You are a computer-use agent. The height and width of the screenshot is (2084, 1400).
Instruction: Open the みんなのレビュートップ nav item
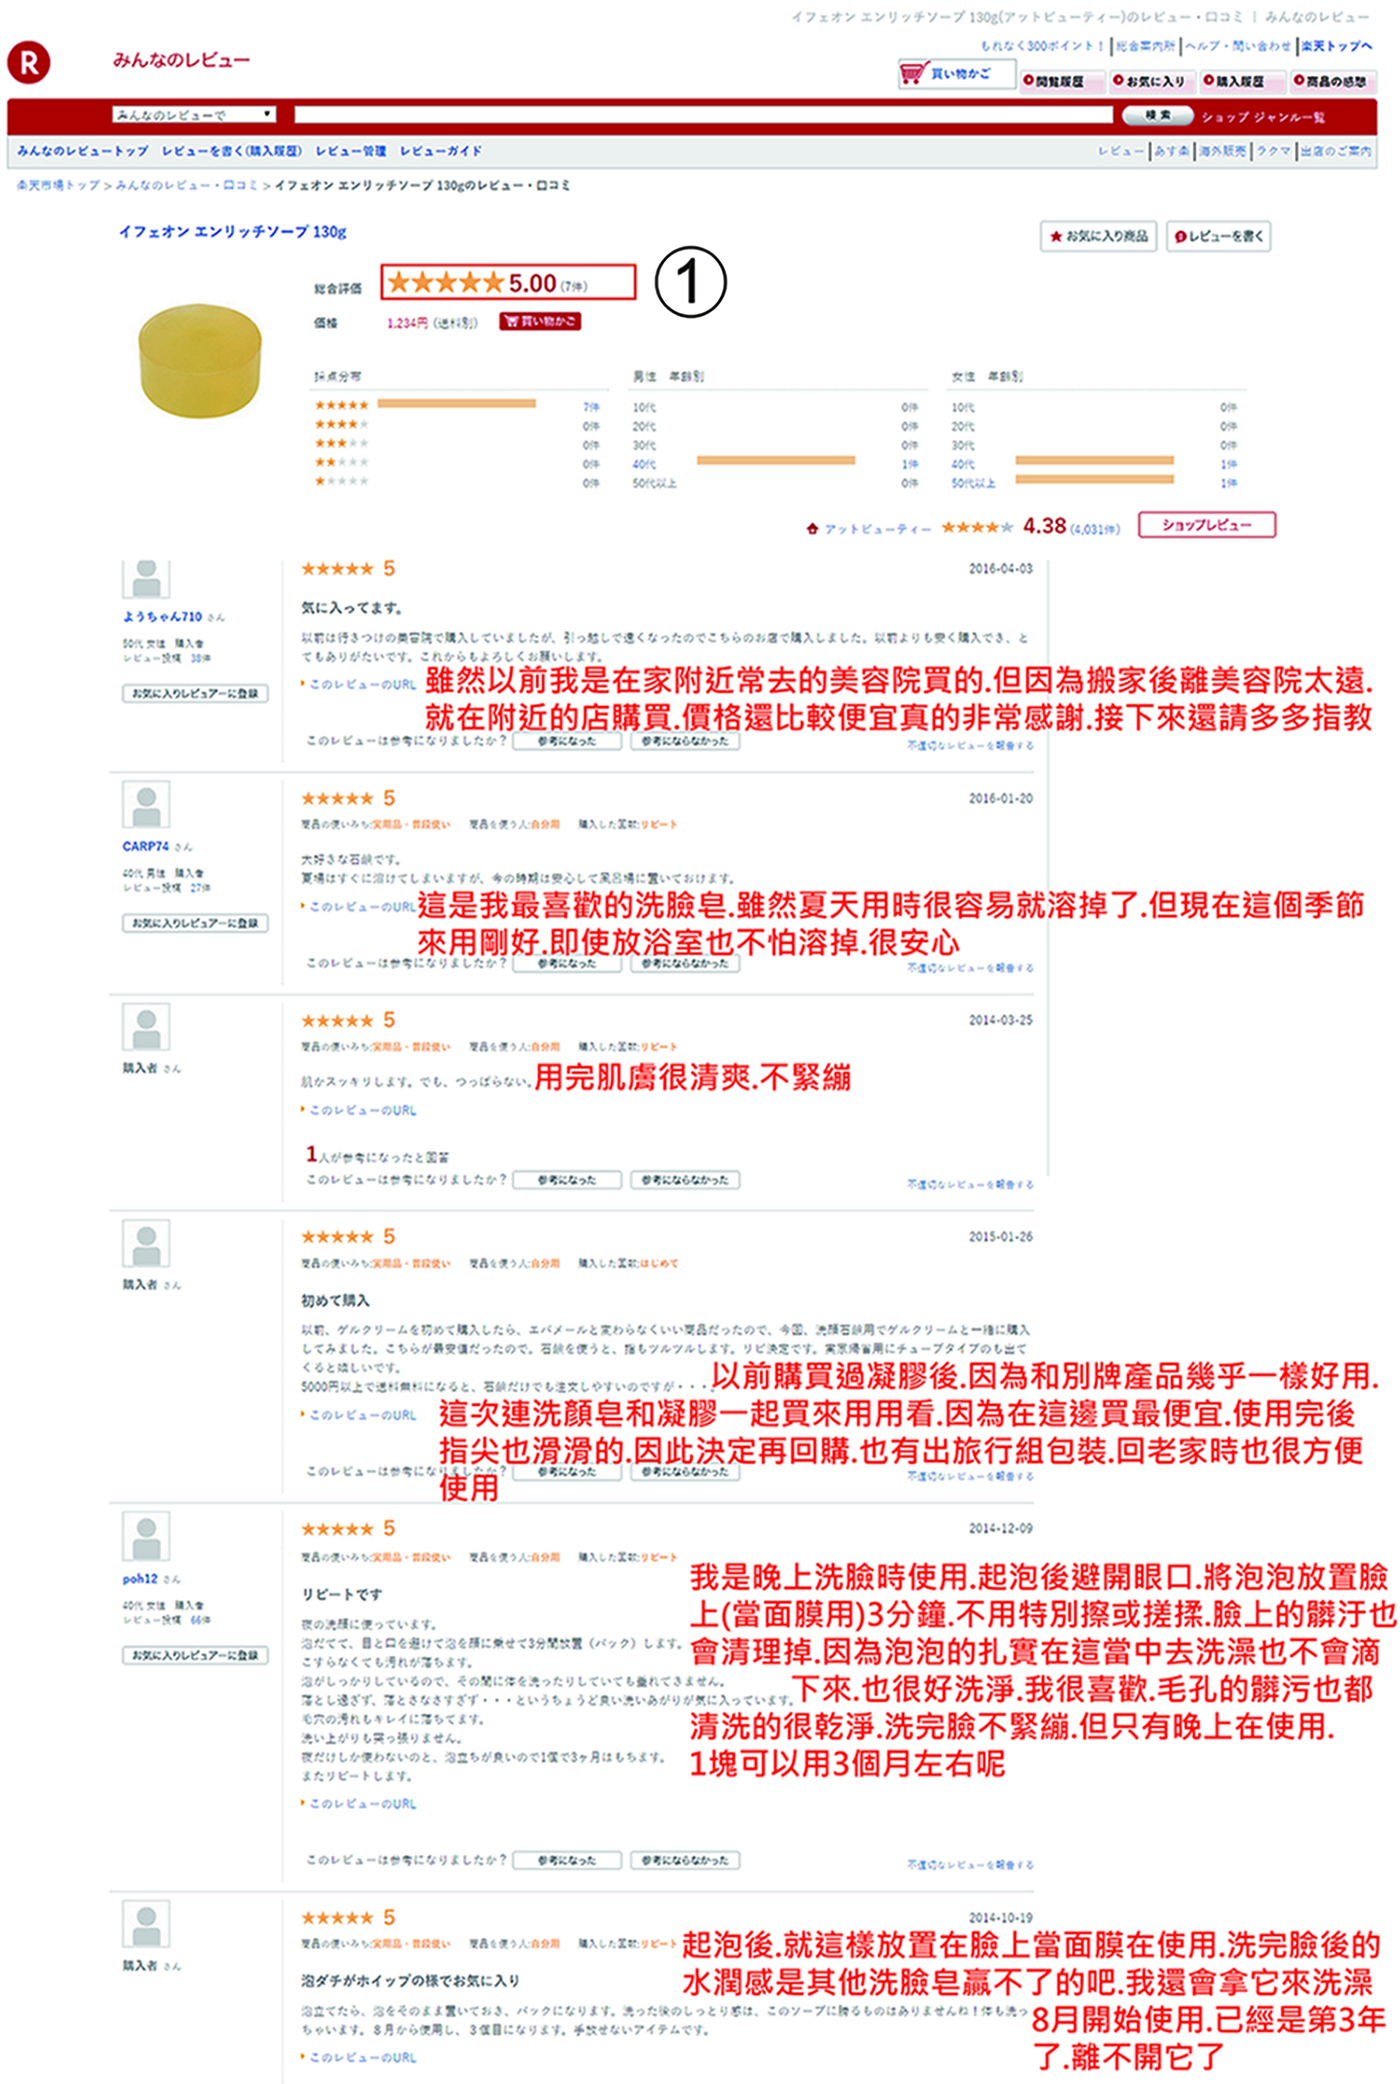[83, 151]
